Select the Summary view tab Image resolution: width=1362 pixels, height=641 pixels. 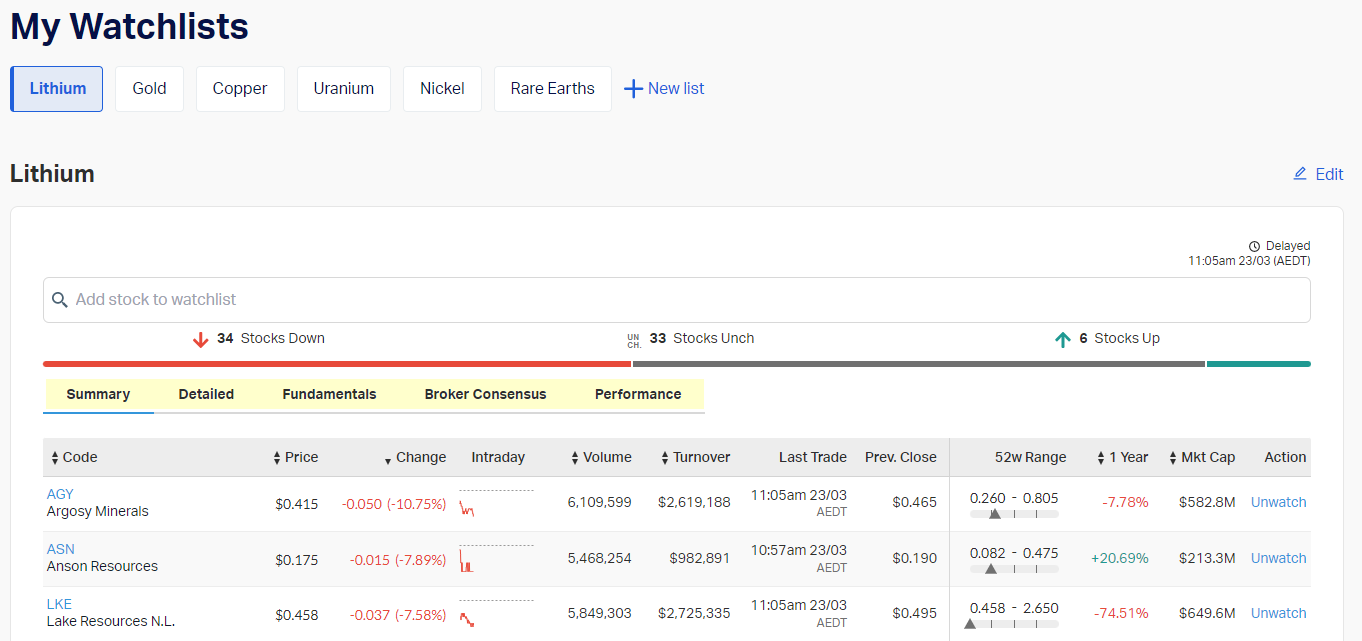[98, 395]
